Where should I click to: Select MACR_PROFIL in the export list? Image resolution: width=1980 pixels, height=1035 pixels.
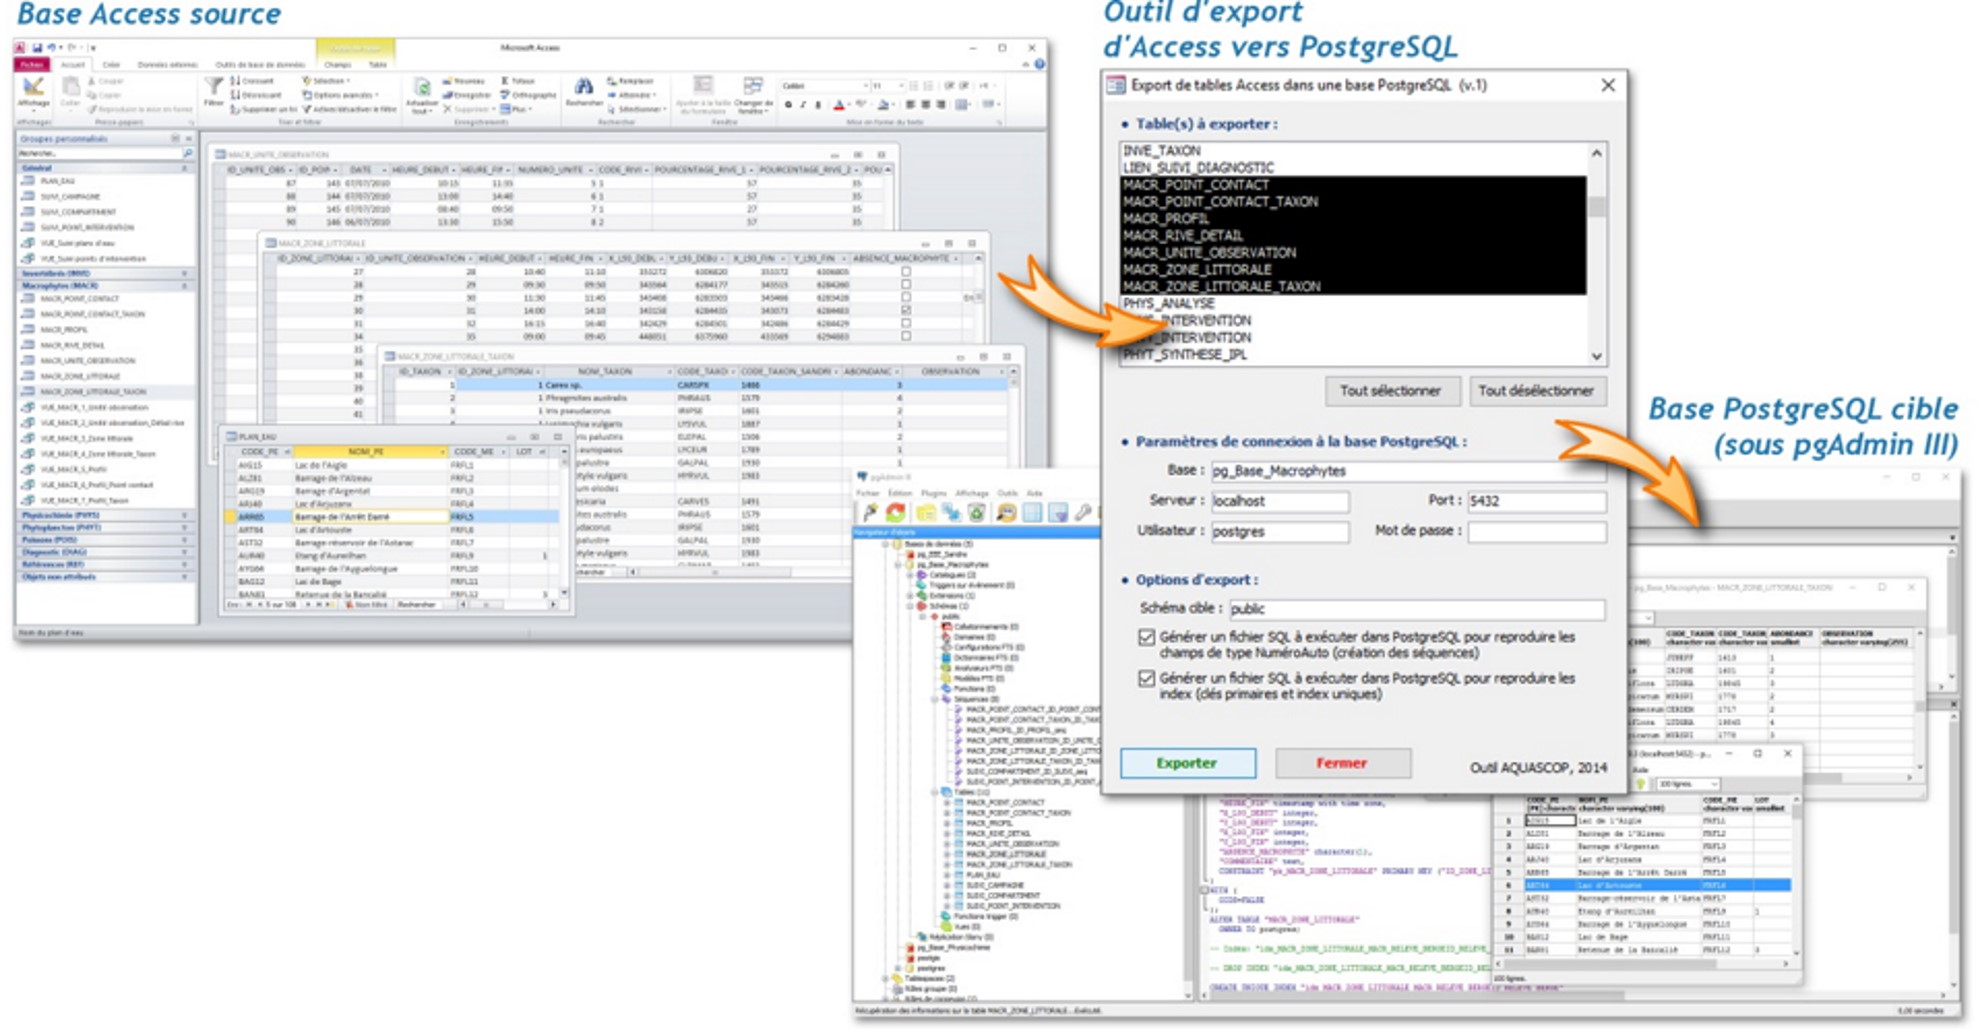1352,219
